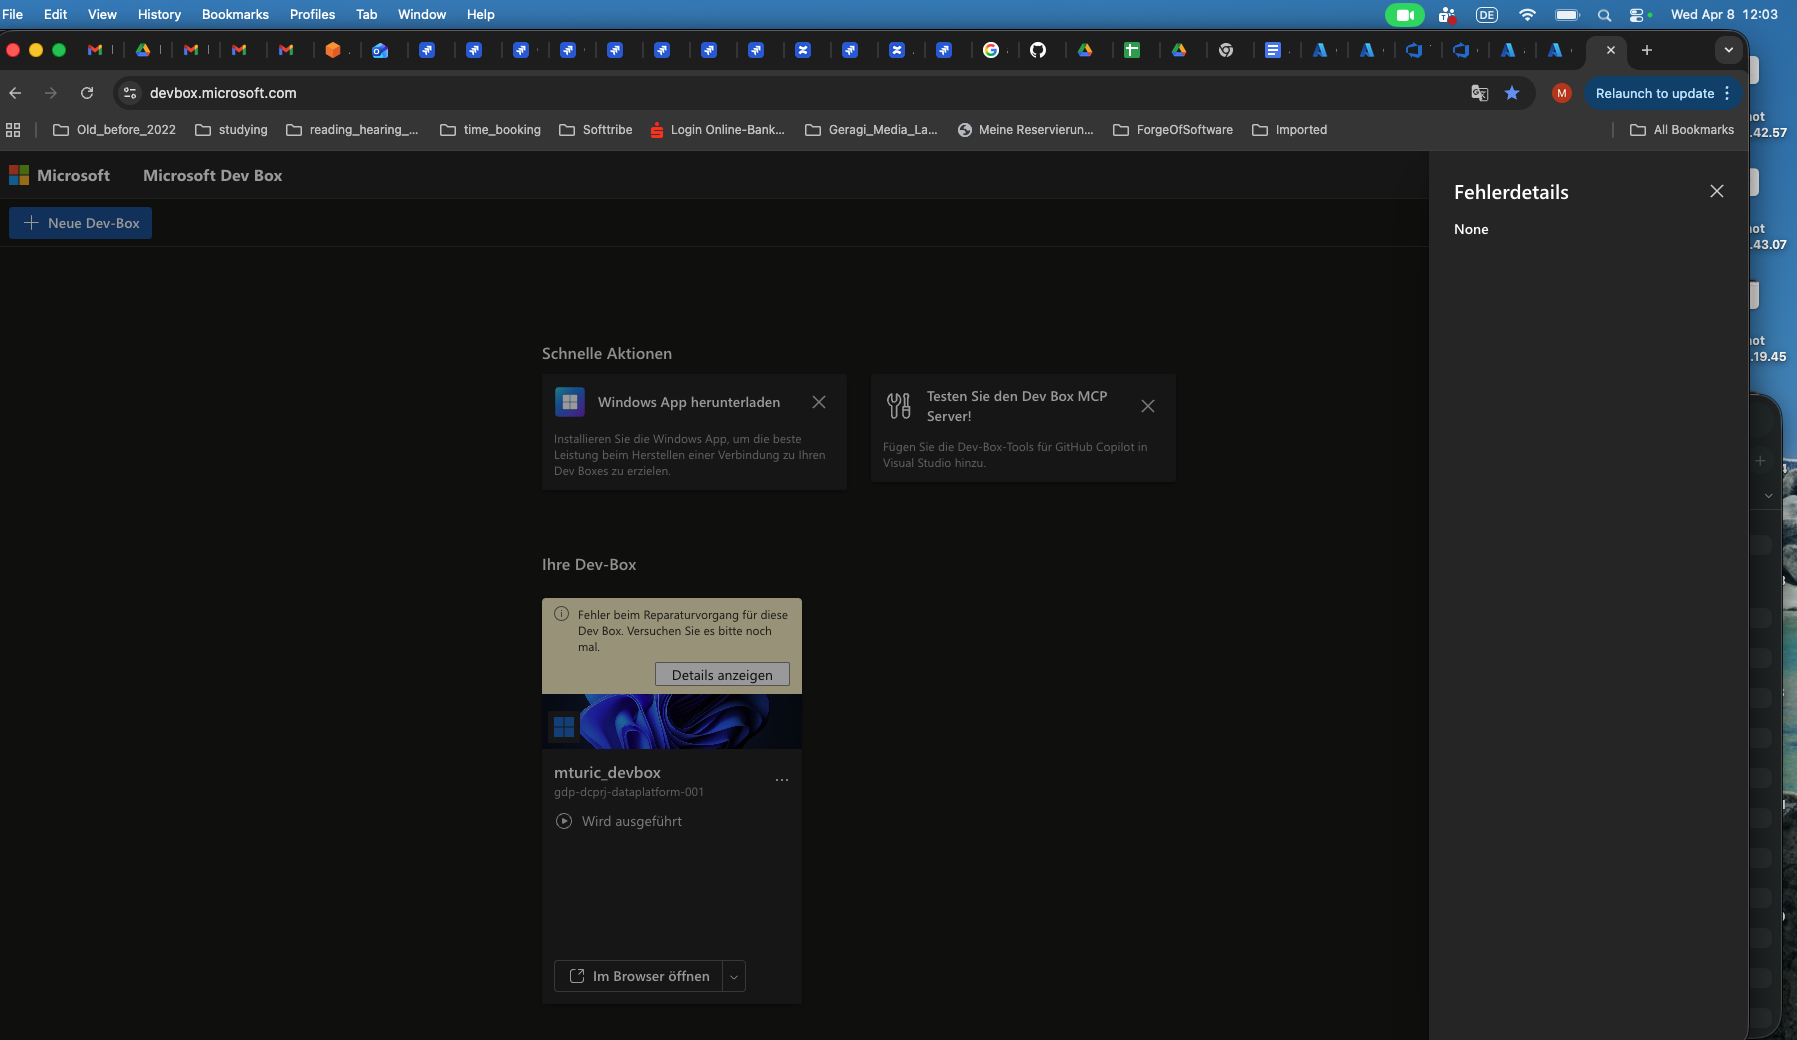Open Spotlight search in the menu bar

pyautogui.click(x=1603, y=14)
